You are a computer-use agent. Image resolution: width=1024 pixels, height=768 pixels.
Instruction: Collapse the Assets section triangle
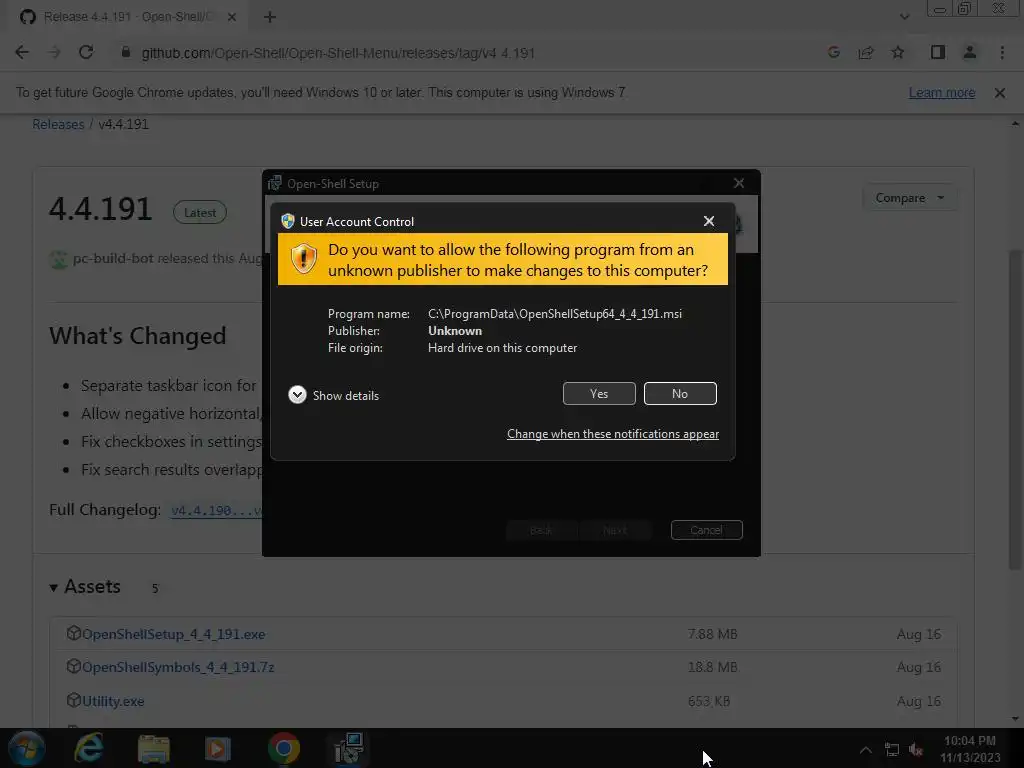(x=54, y=588)
